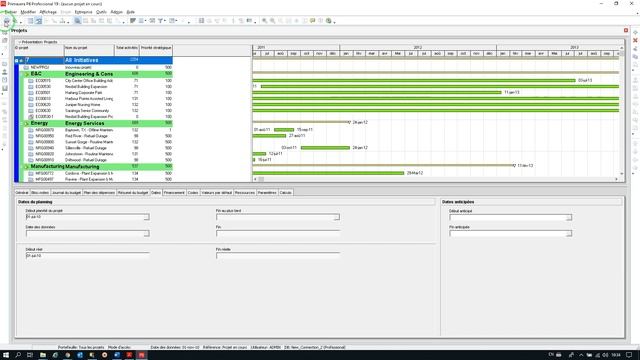Click the person-shaped Resources icon in left sidebar
The height and width of the screenshot is (360, 640).
(4, 72)
